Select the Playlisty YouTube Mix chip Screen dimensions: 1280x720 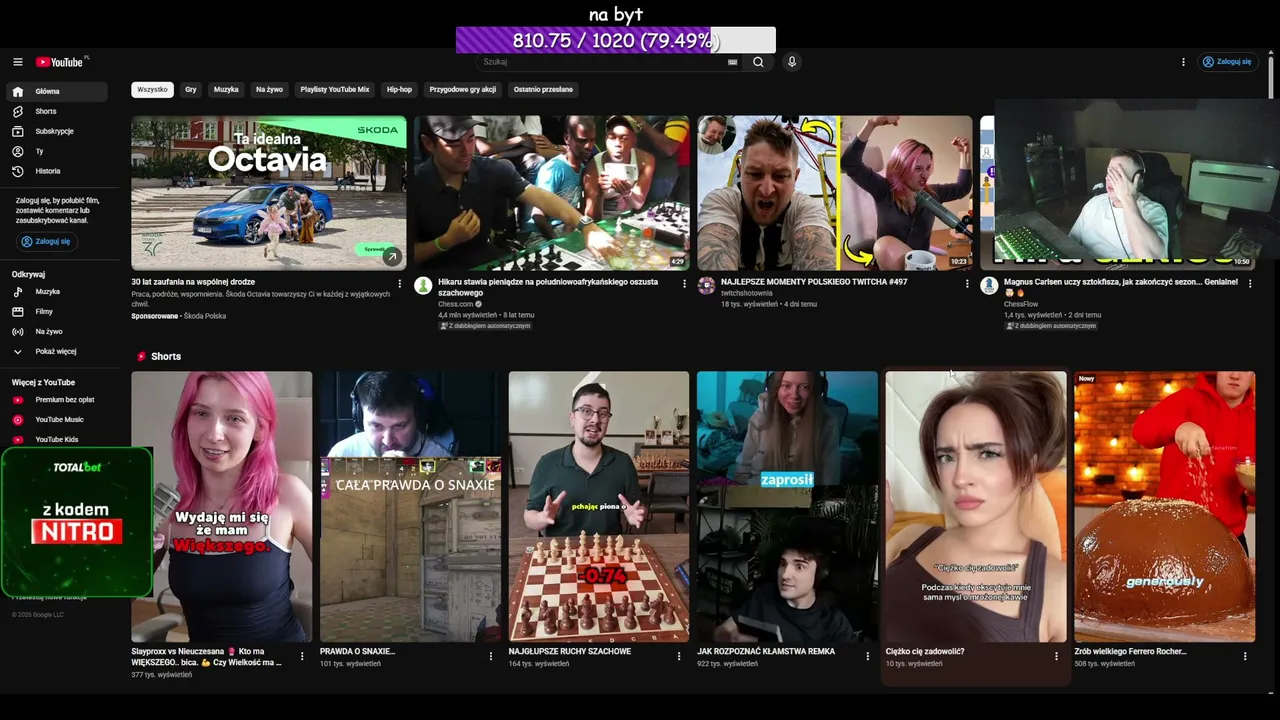point(335,90)
